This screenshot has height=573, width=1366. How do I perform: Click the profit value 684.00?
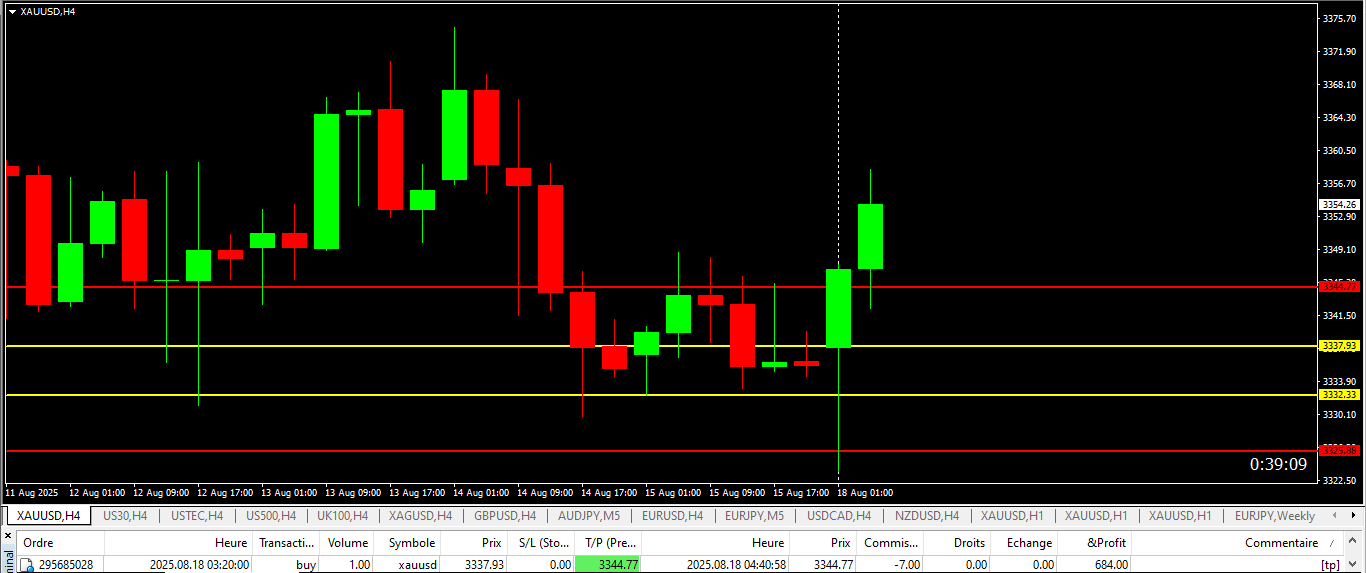click(1110, 565)
